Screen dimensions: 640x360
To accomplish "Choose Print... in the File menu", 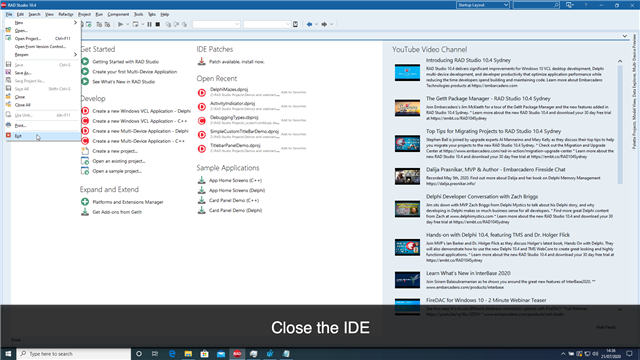I will tap(43, 125).
